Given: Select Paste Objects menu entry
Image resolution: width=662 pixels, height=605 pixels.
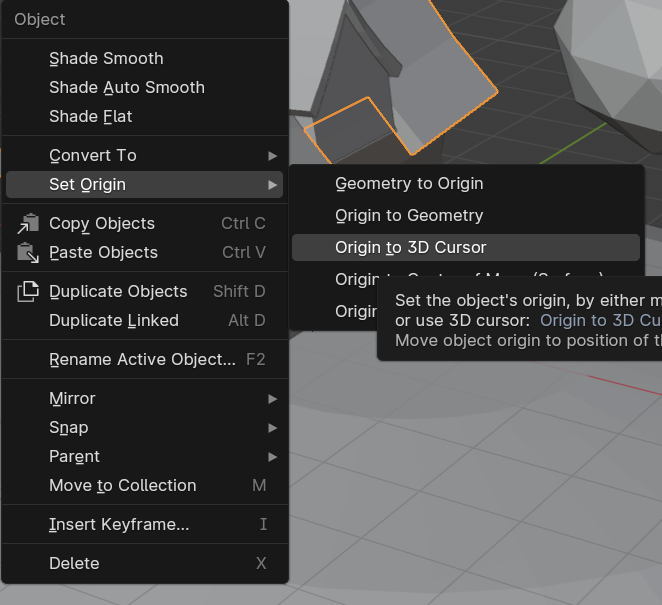Looking at the screenshot, I should [144, 252].
